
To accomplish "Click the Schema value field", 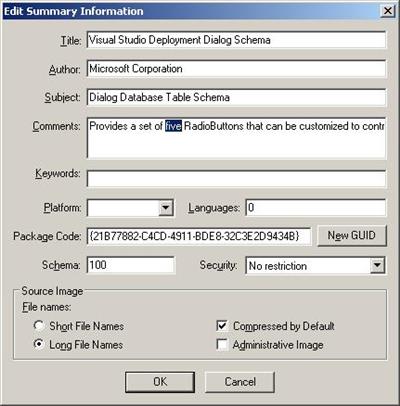I will tap(131, 265).
